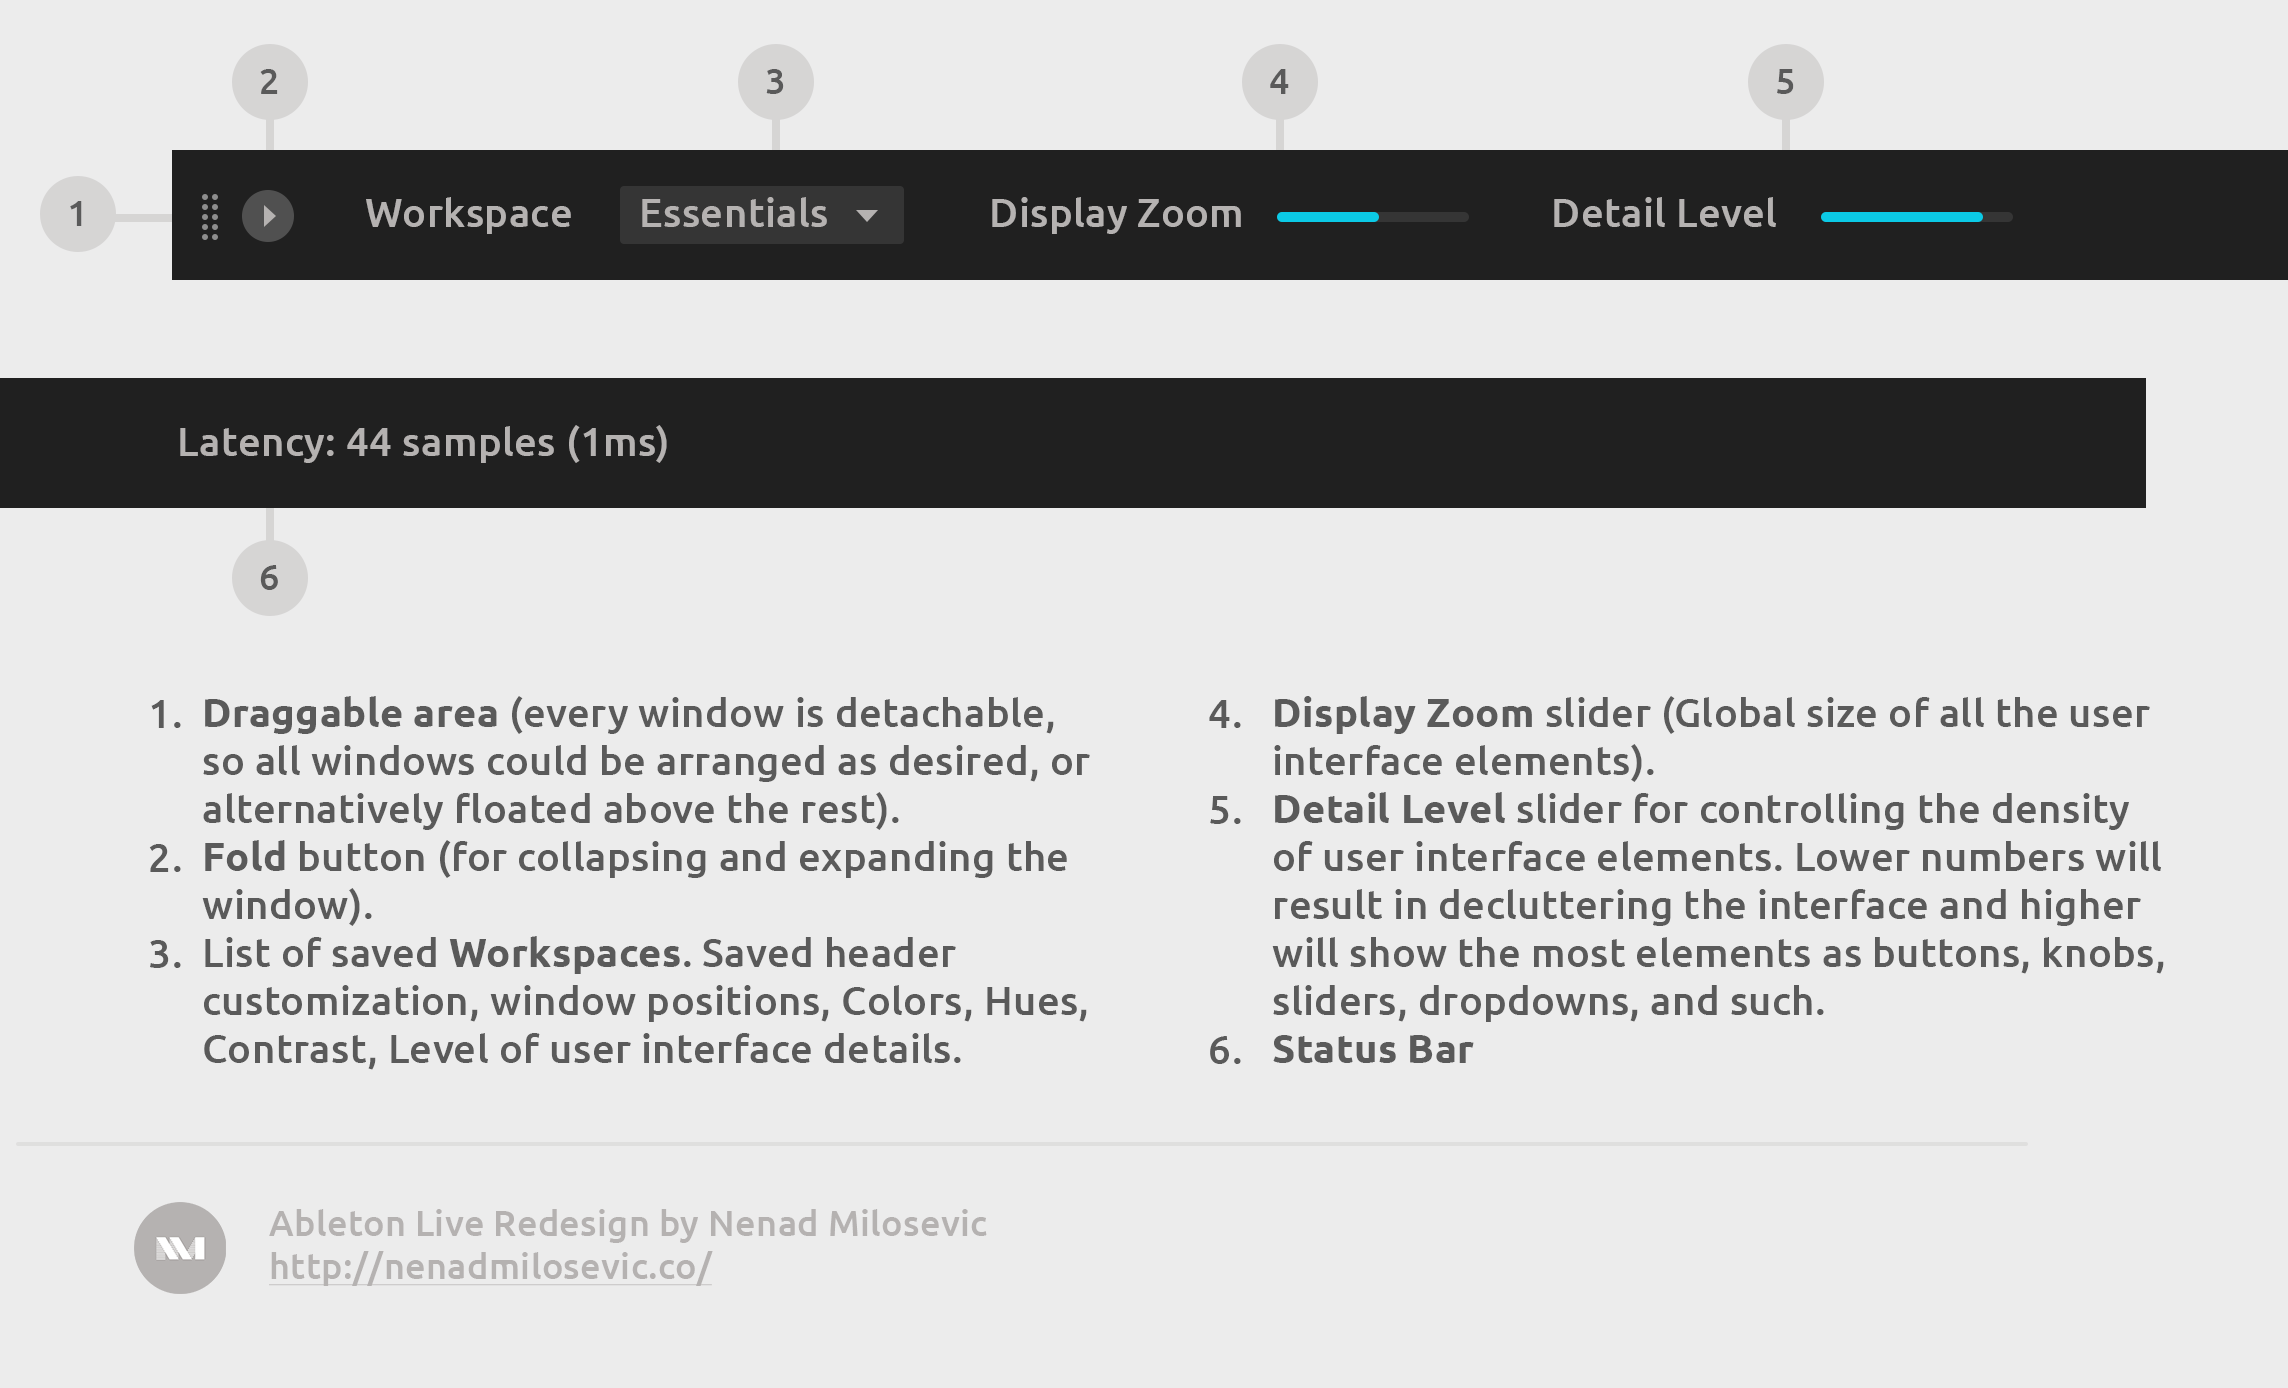
Task: Click the Fold button arrow icon
Action: (x=268, y=214)
